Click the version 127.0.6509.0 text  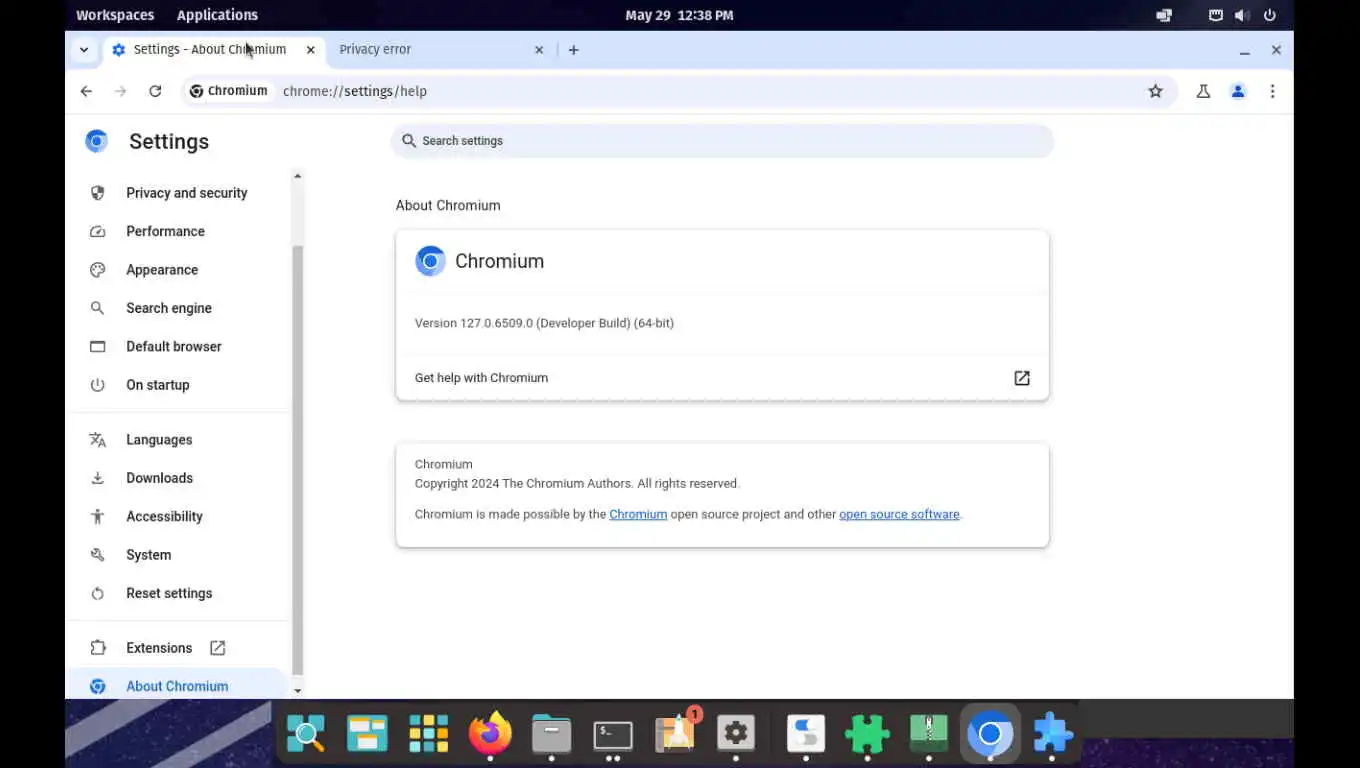click(x=544, y=323)
